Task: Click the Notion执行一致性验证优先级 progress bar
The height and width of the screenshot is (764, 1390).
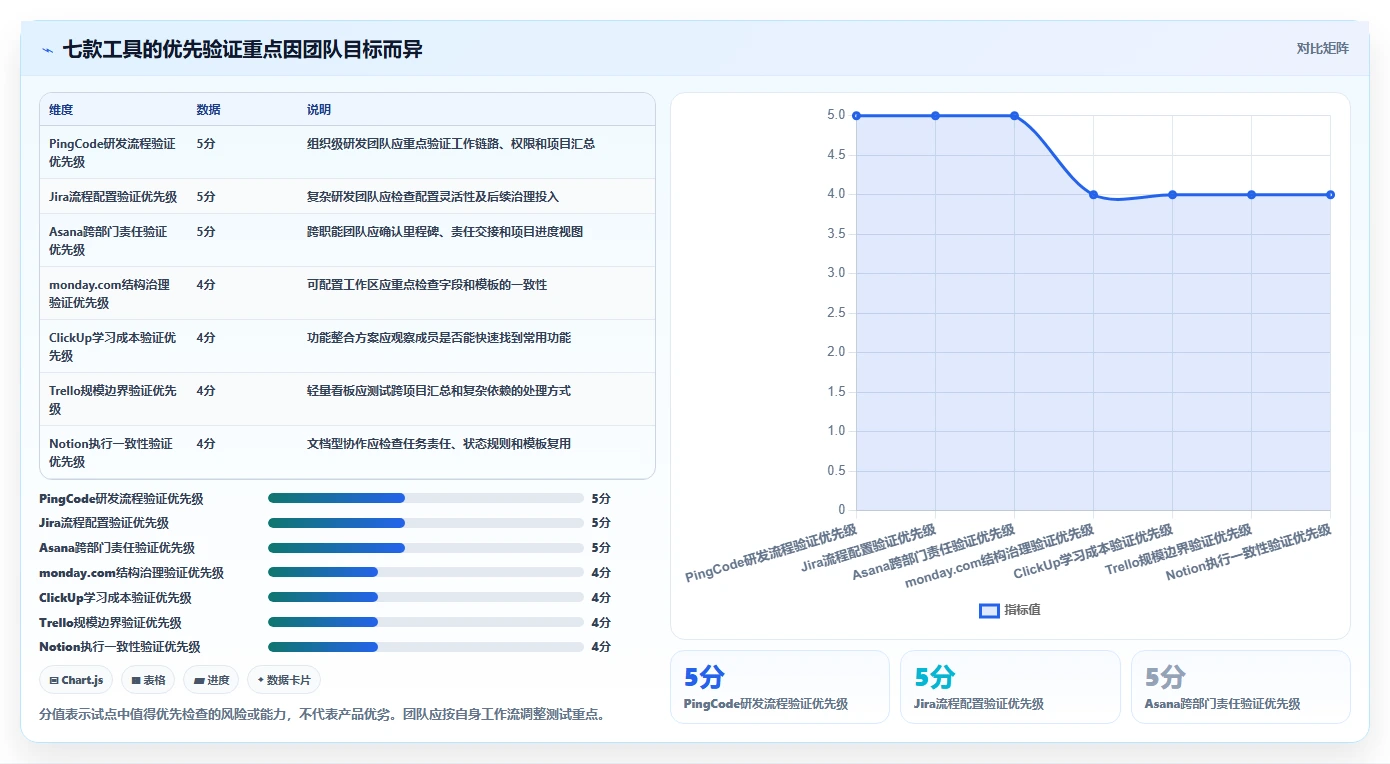Action: tap(426, 647)
